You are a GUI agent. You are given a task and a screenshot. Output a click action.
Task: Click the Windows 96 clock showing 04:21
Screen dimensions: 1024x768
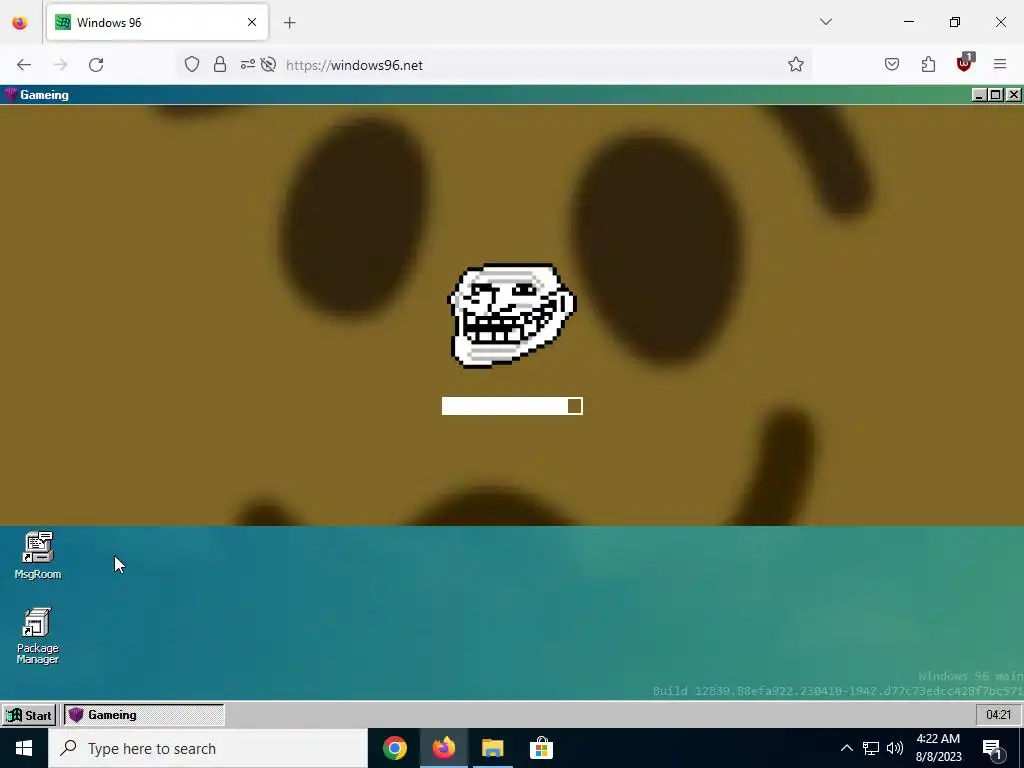click(998, 715)
